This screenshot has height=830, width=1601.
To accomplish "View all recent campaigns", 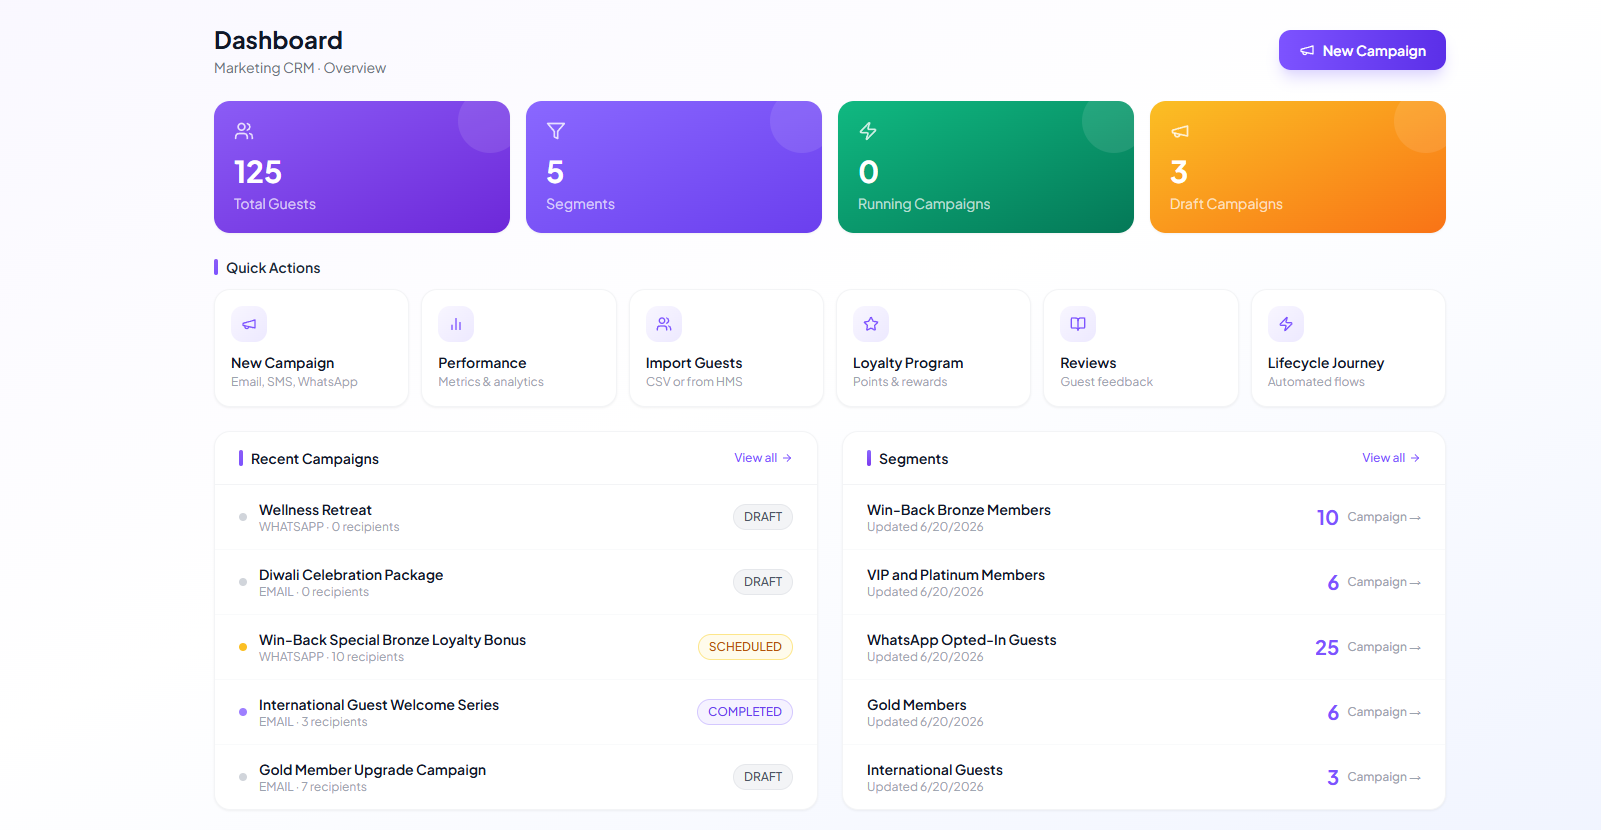I will 763,458.
